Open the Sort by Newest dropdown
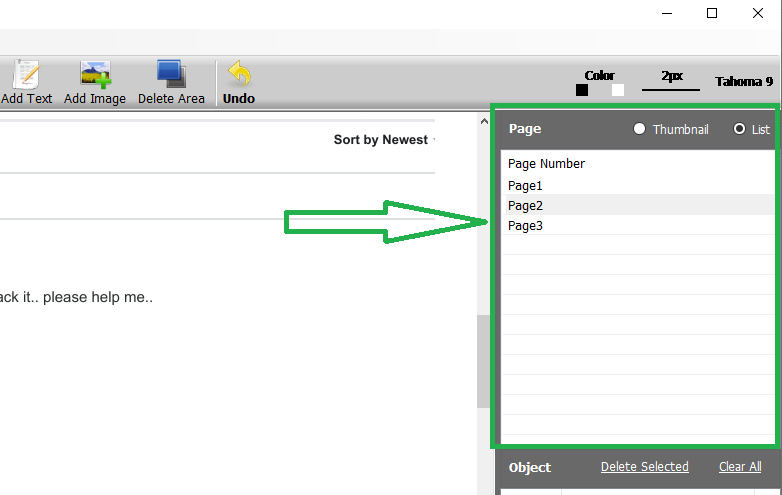This screenshot has width=782, height=495. coord(384,140)
